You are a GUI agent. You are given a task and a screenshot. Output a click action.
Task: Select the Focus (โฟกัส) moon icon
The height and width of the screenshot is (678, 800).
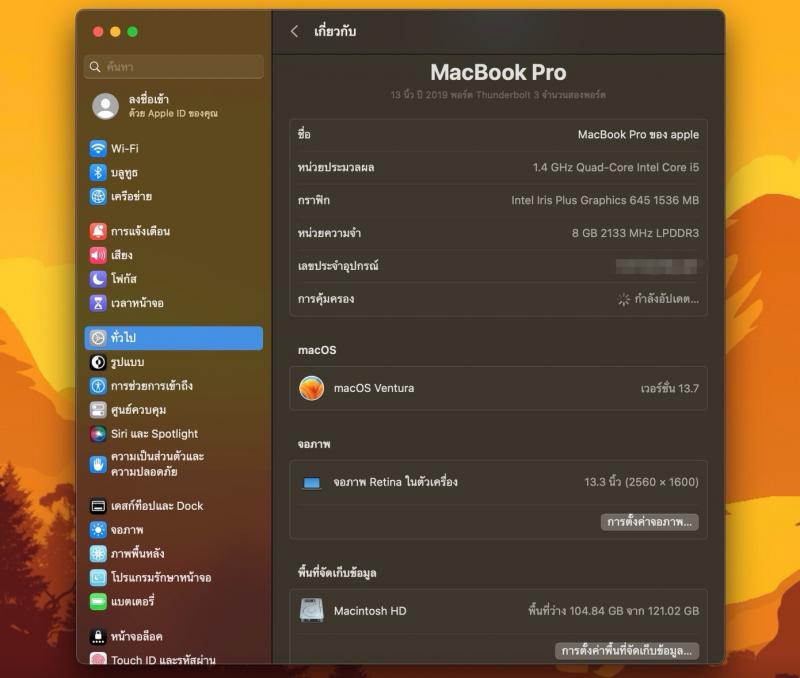98,279
